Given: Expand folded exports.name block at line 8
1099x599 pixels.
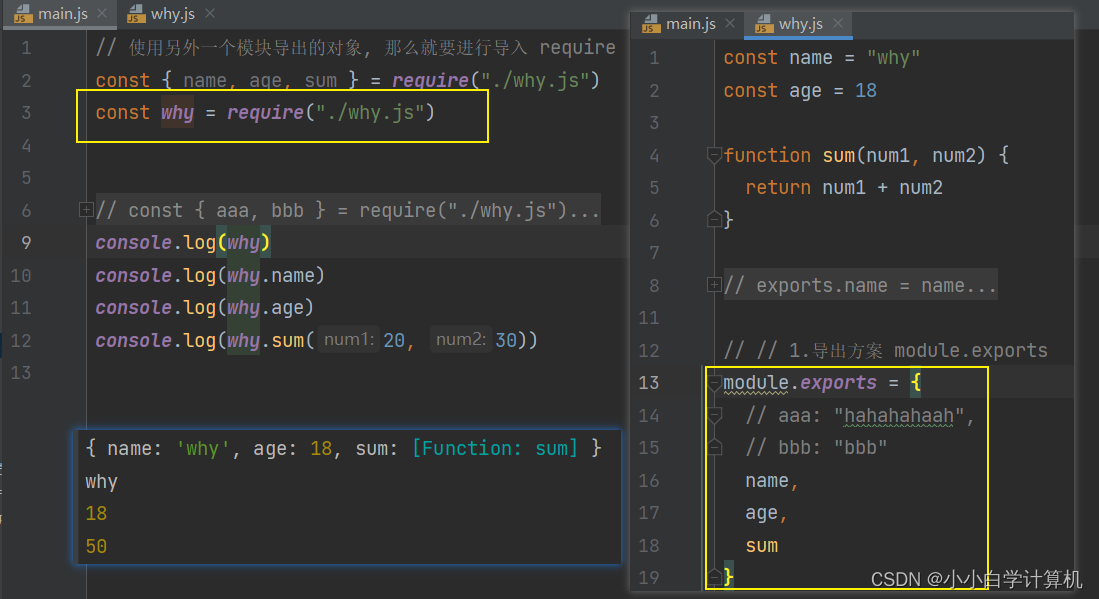Looking at the screenshot, I should pos(714,284).
